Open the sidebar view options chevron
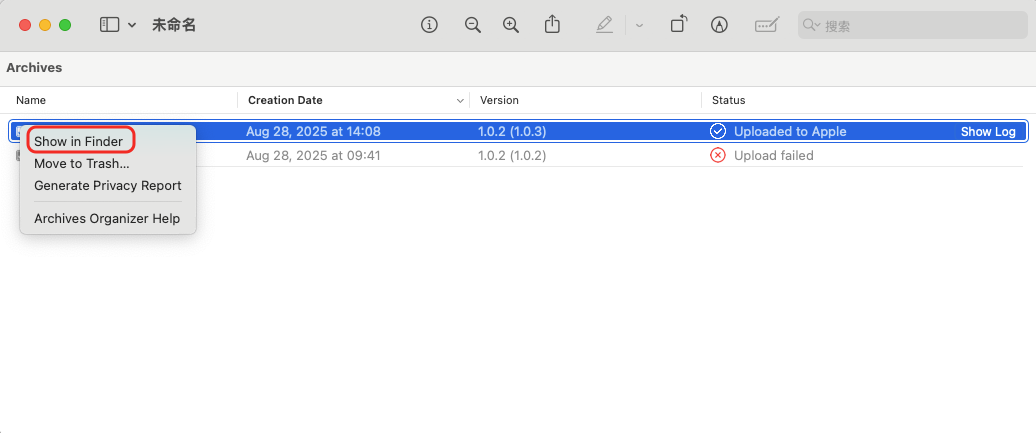Screen dimensions: 1036x433 tap(131, 25)
